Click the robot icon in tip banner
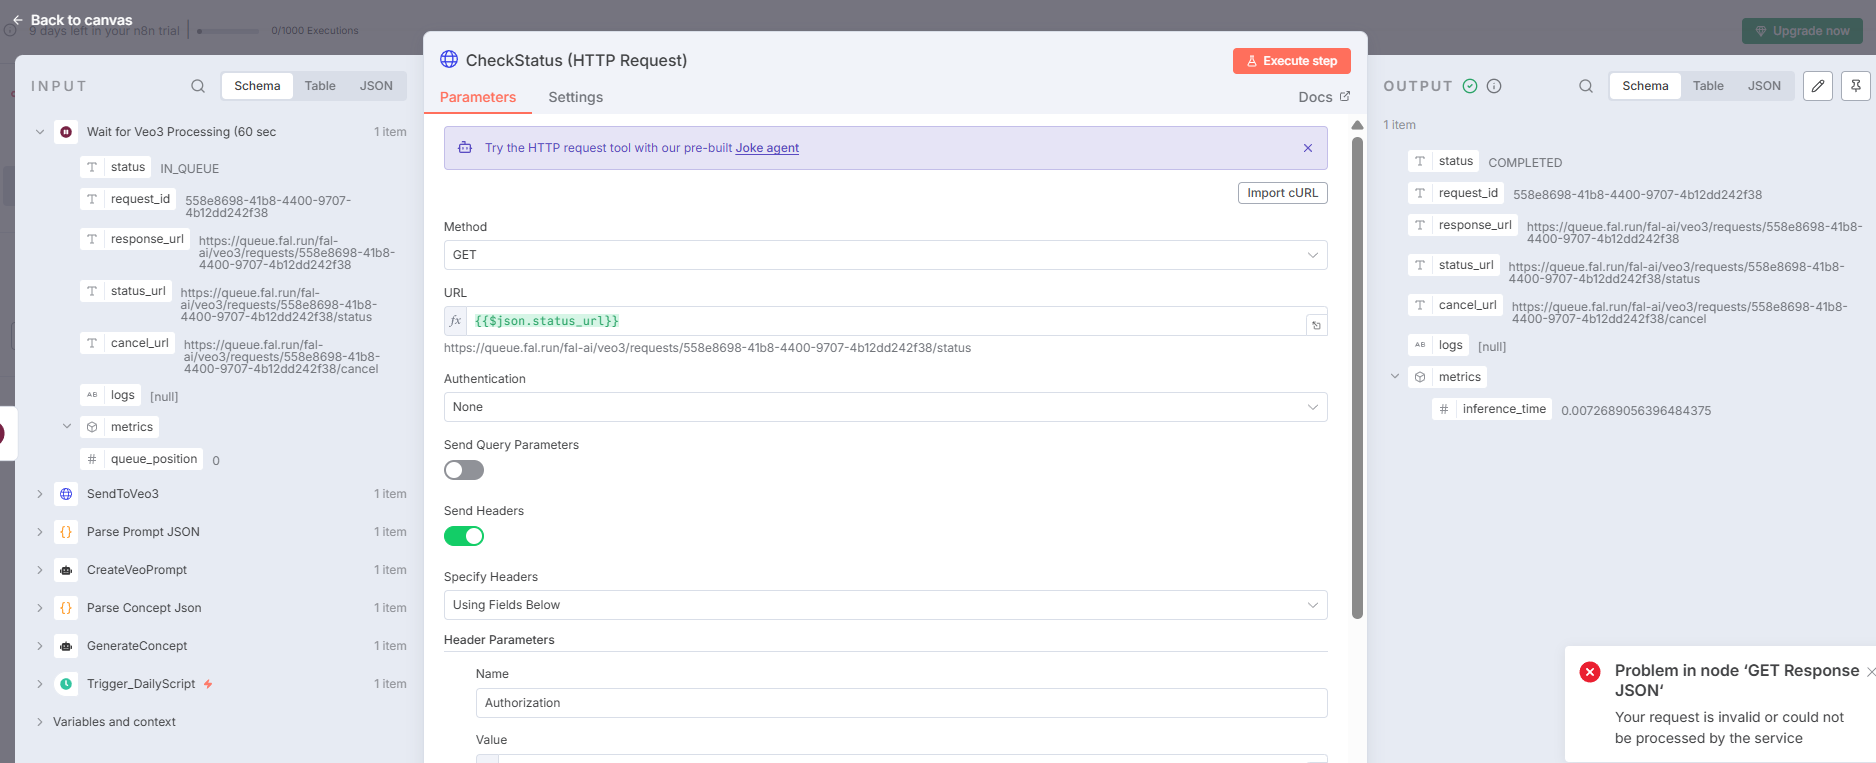Viewport: 1876px width, 763px height. click(465, 148)
